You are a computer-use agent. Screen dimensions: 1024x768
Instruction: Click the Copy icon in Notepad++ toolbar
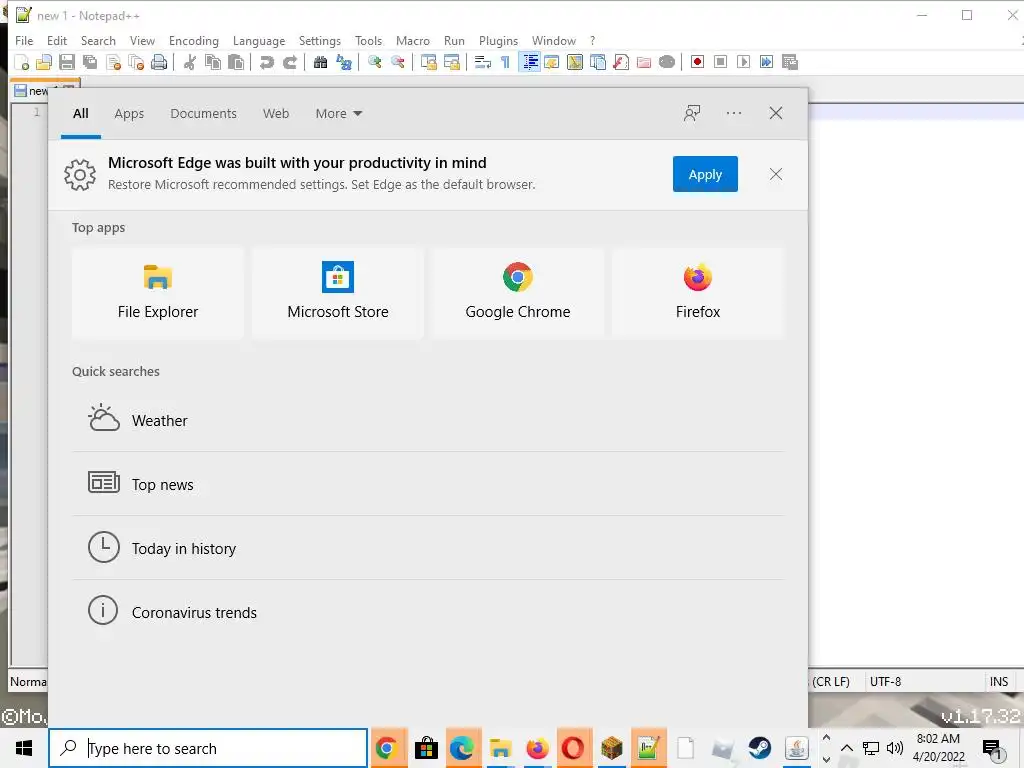(213, 62)
